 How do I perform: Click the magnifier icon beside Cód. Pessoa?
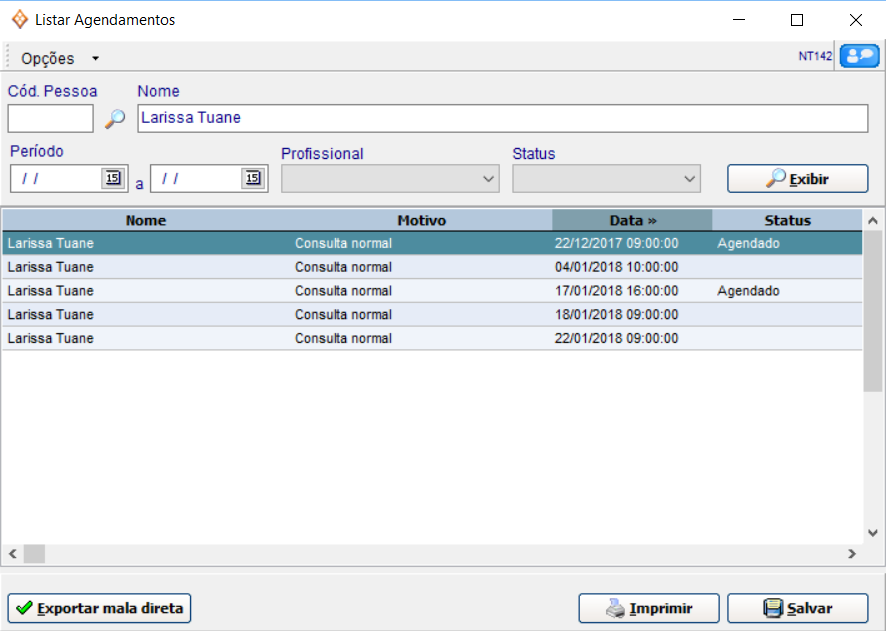(x=116, y=119)
